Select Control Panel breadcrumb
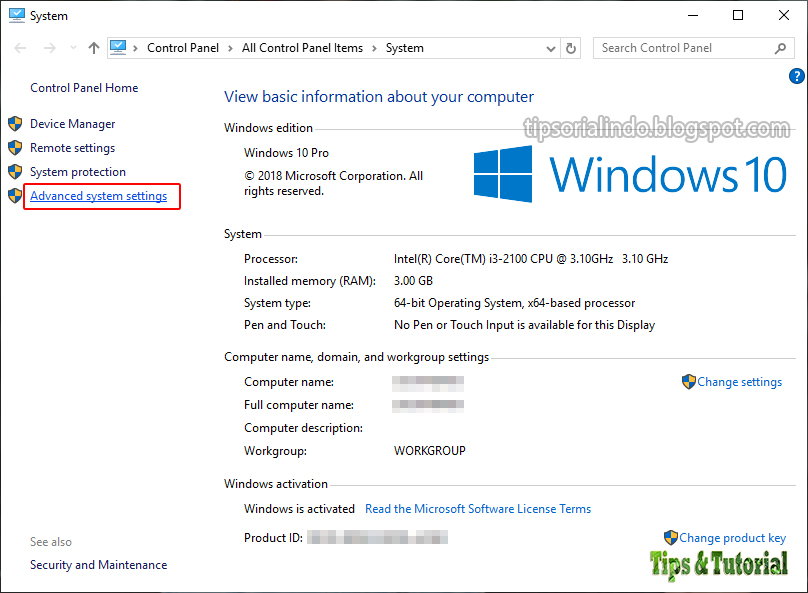The image size is (808, 593). click(x=182, y=48)
